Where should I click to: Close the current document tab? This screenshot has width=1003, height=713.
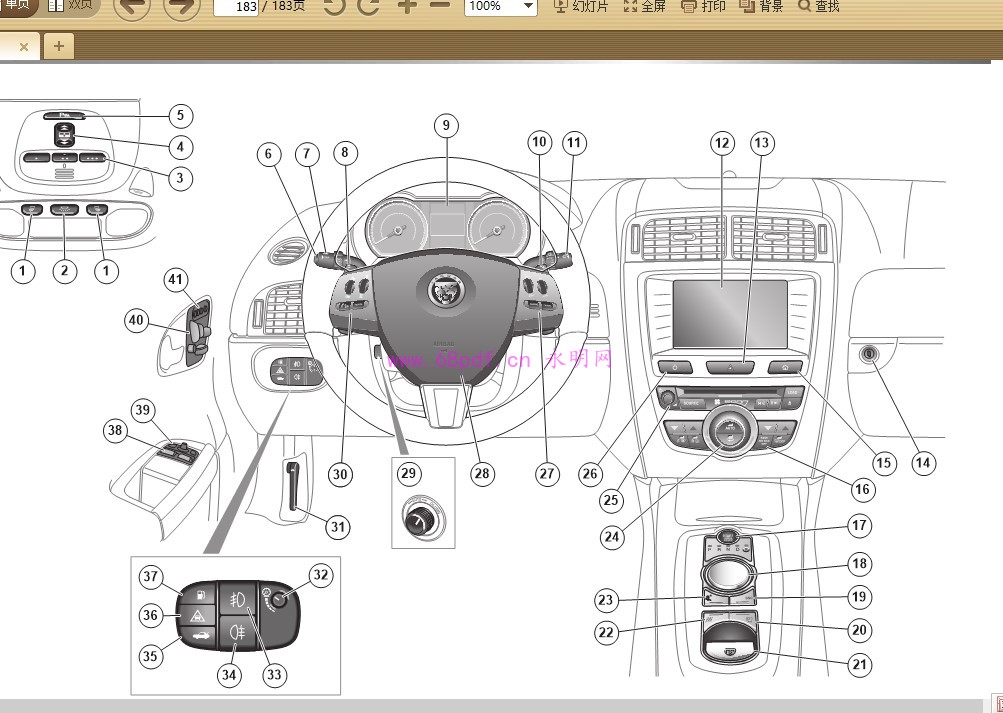tap(24, 46)
